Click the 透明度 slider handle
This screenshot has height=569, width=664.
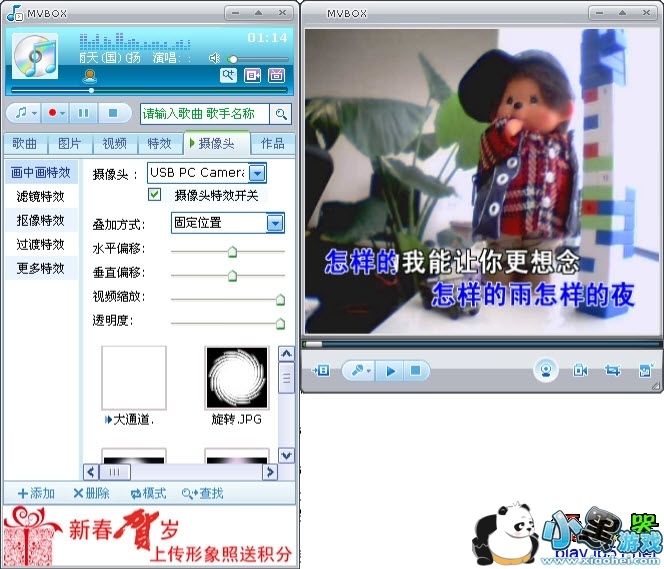[x=280, y=324]
